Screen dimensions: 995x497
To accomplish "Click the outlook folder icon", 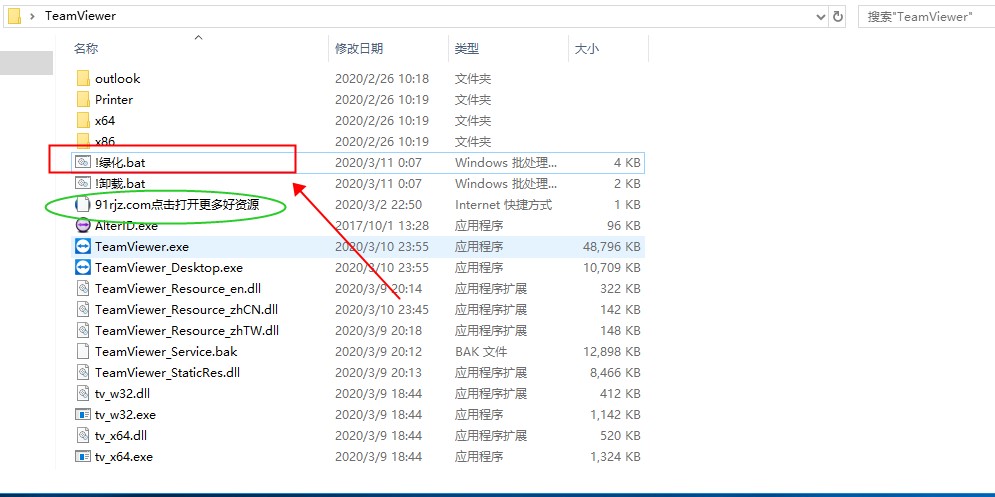I will coord(83,79).
